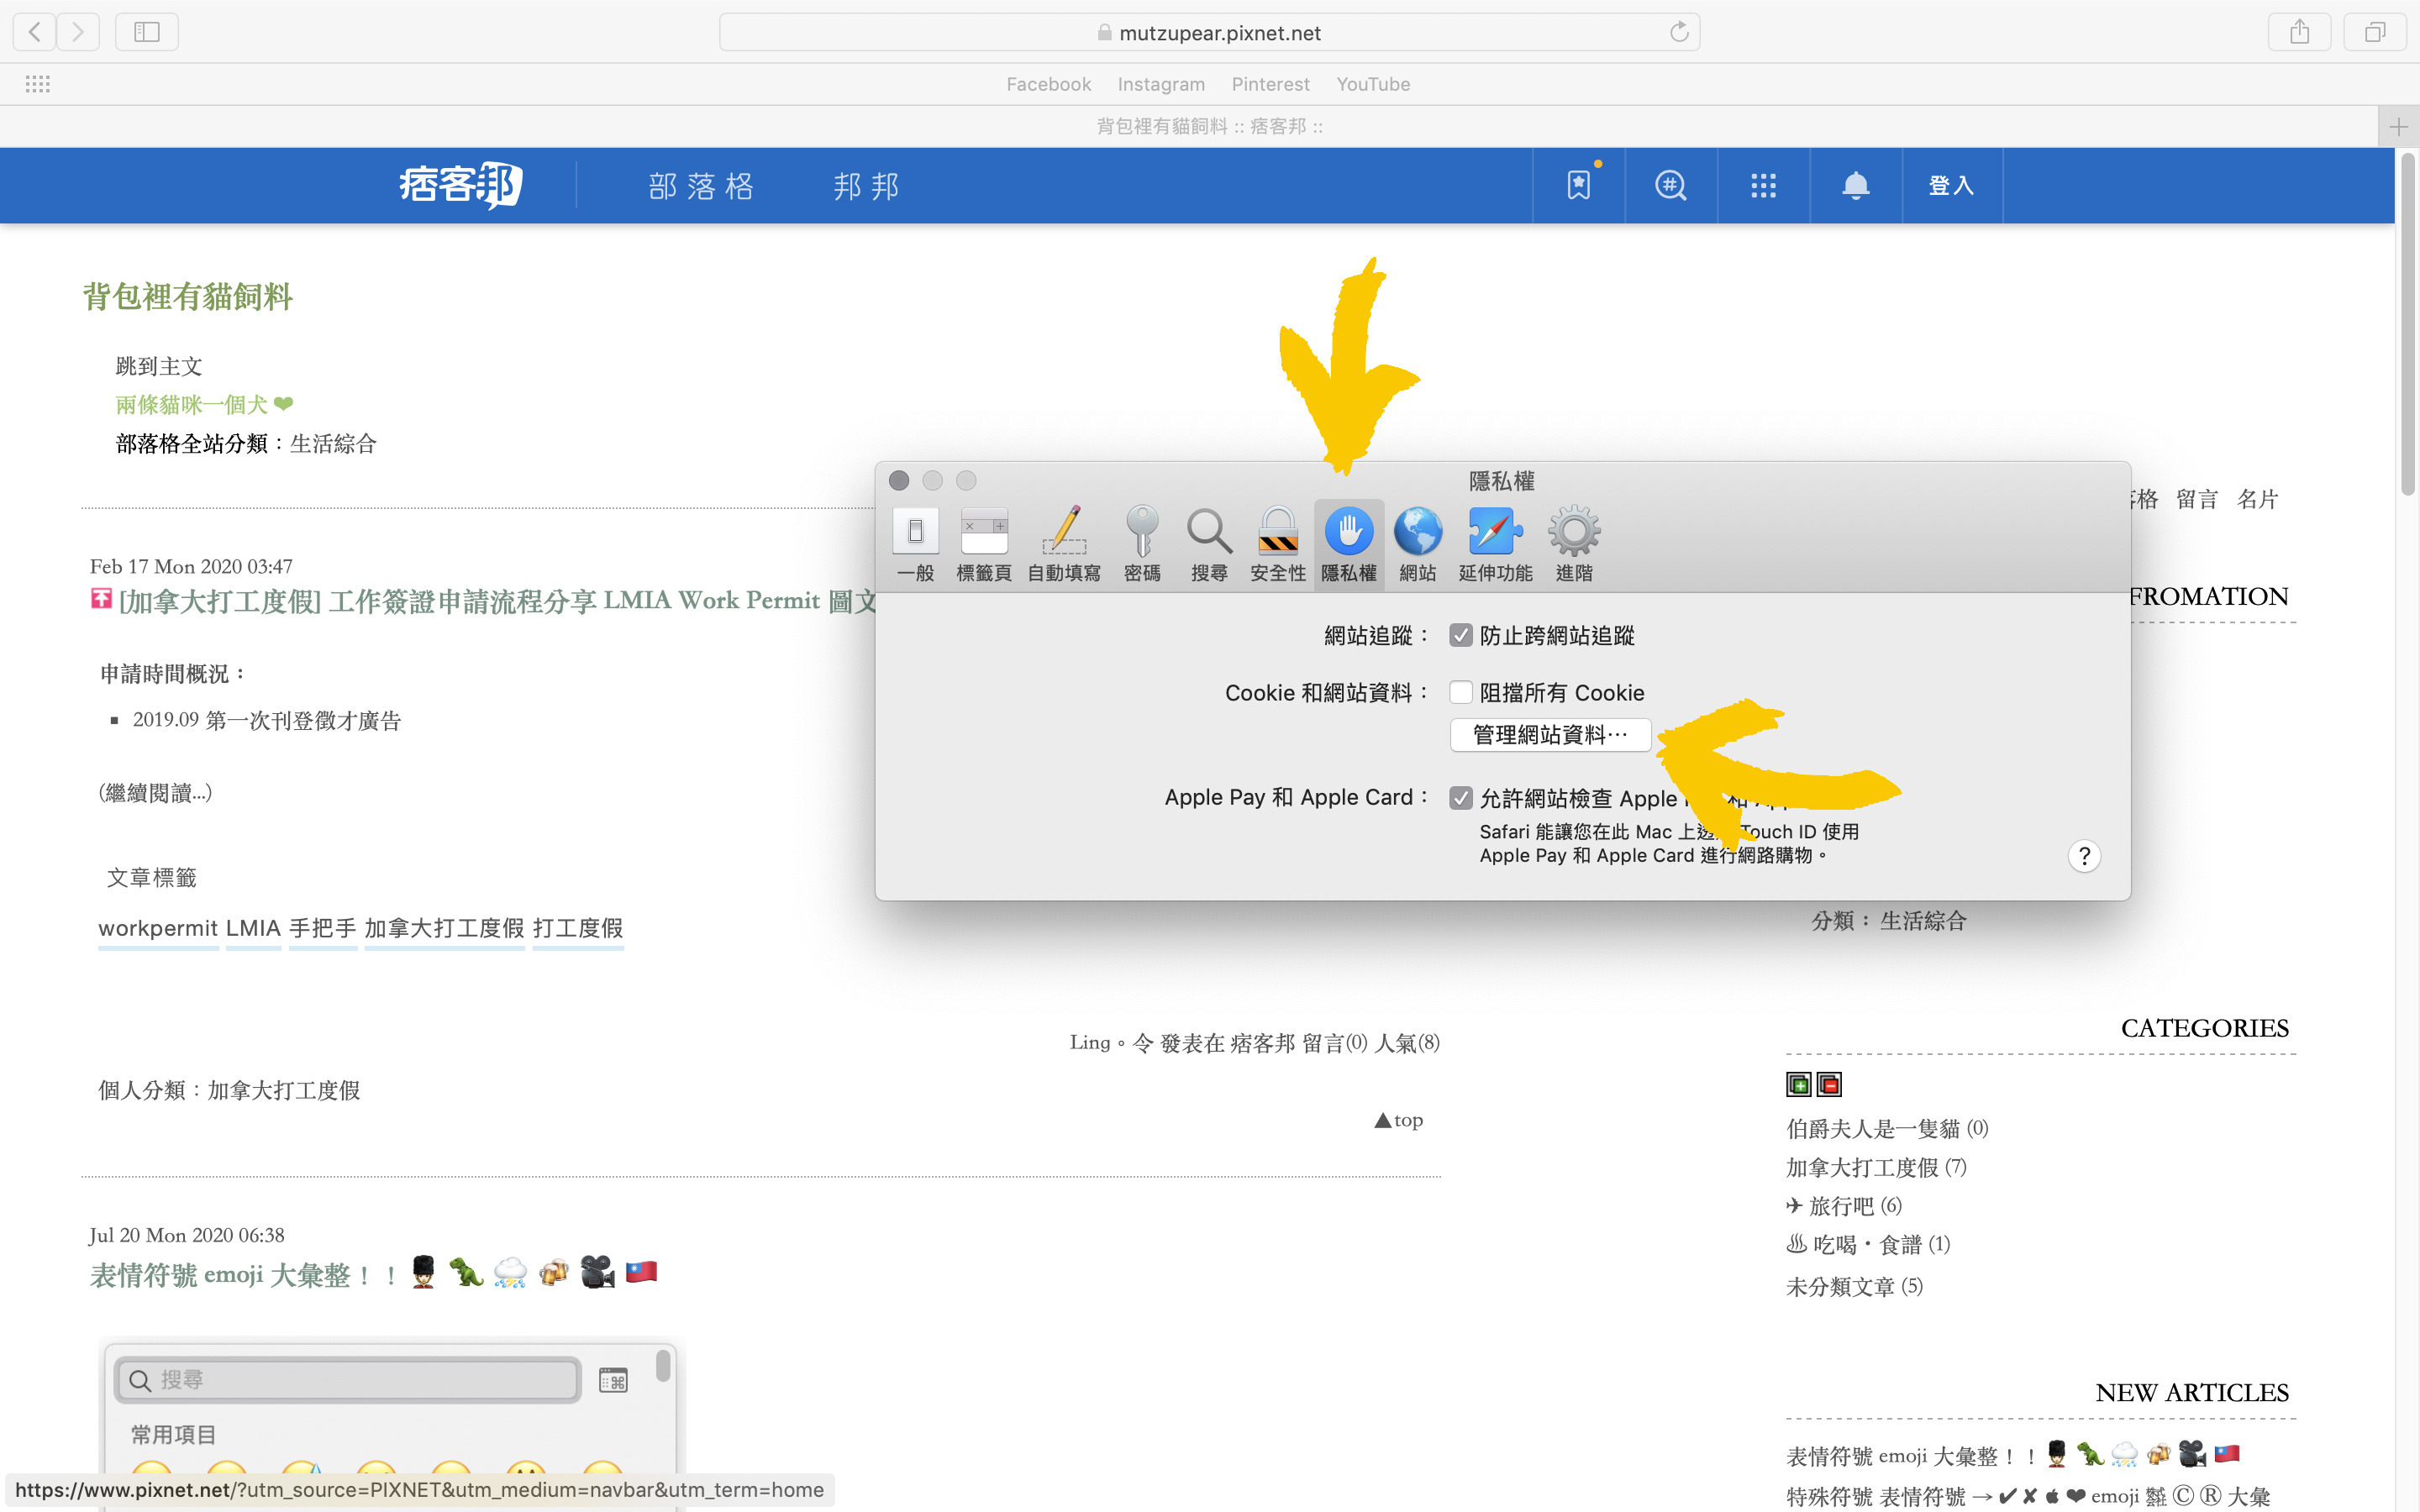Open the hashtag search icon in navbar
The image size is (2420, 1512).
pos(1671,185)
